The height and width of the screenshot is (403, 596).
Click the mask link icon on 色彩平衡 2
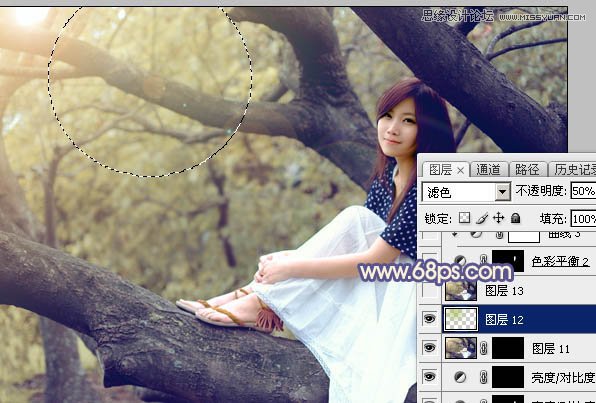[483, 260]
